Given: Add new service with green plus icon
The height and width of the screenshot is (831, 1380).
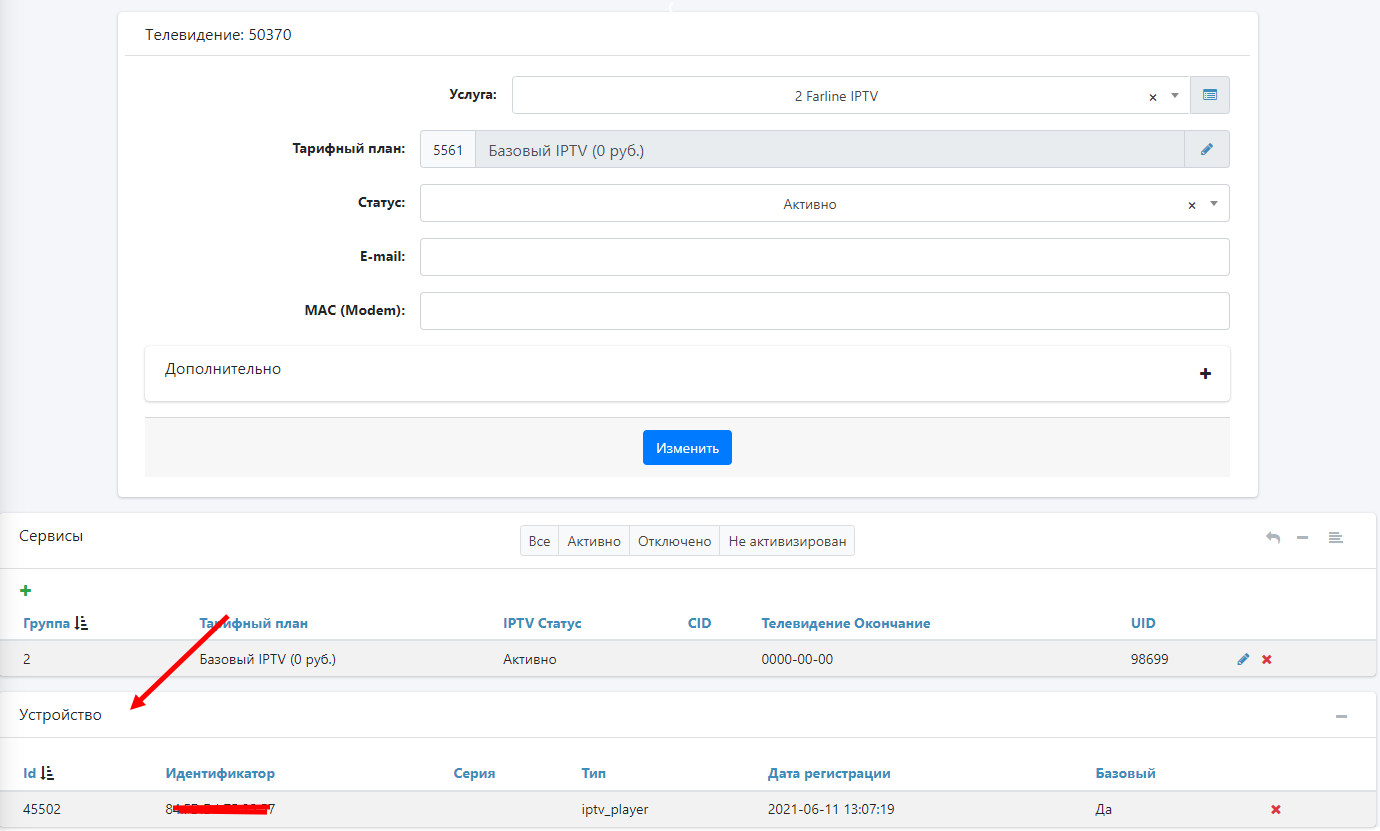Looking at the screenshot, I should (26, 591).
